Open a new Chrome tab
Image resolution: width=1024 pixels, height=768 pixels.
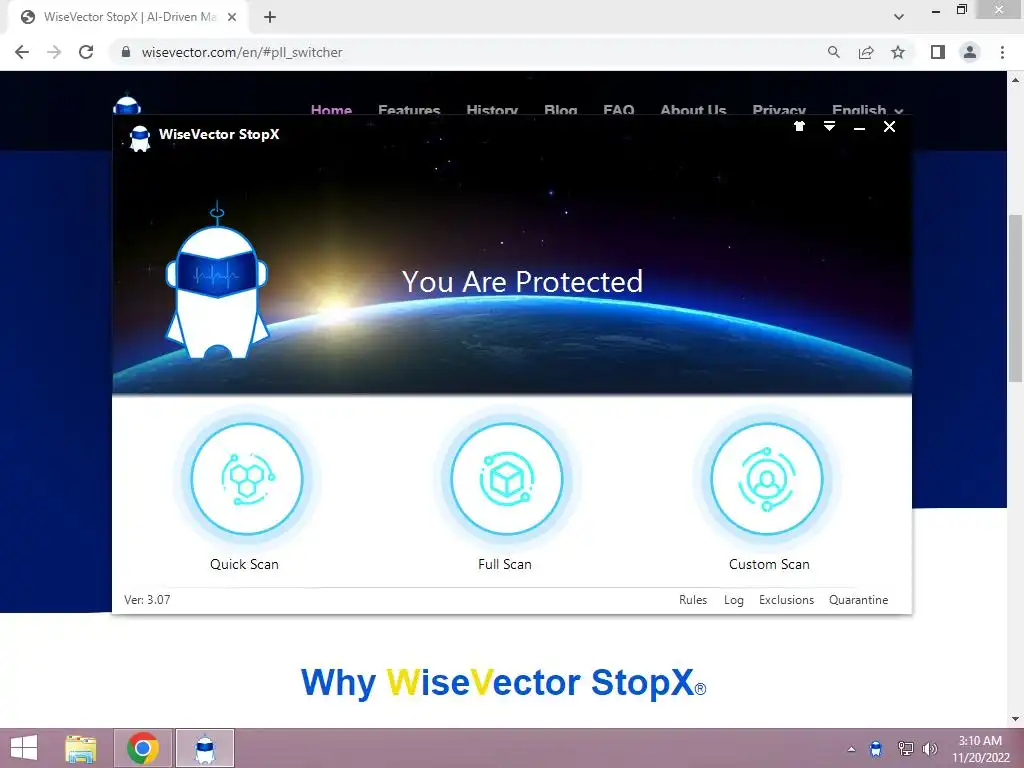point(270,17)
